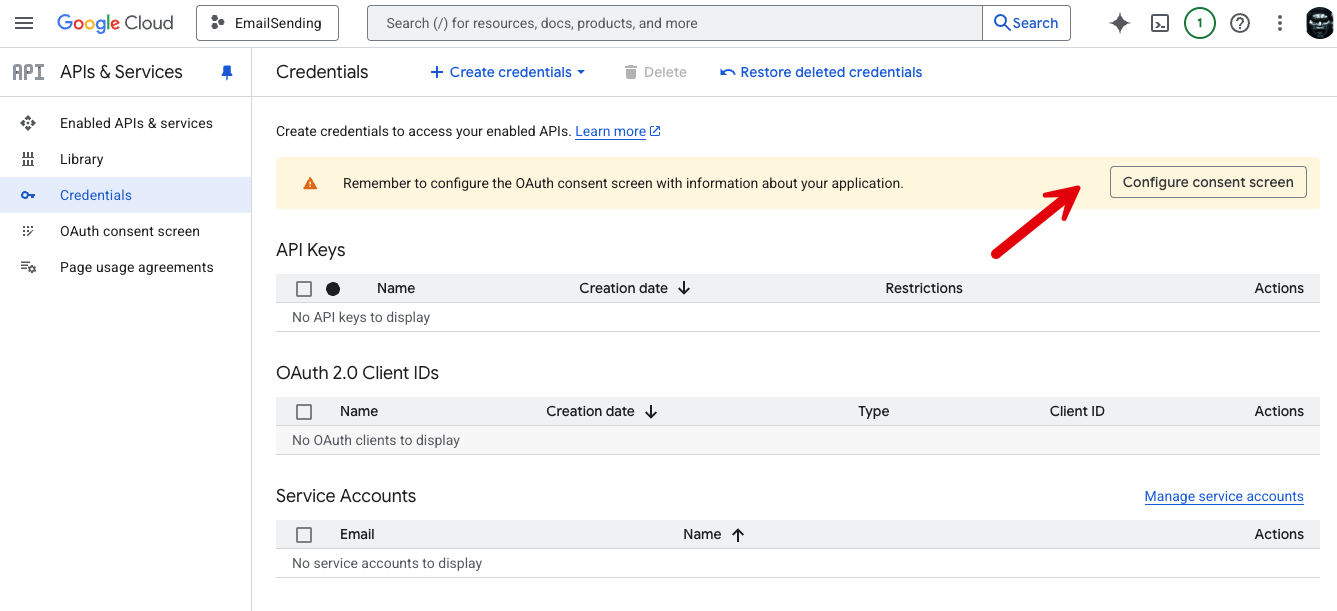Activate Cloud Shell terminal icon
1337x611 pixels.
(x=1160, y=23)
